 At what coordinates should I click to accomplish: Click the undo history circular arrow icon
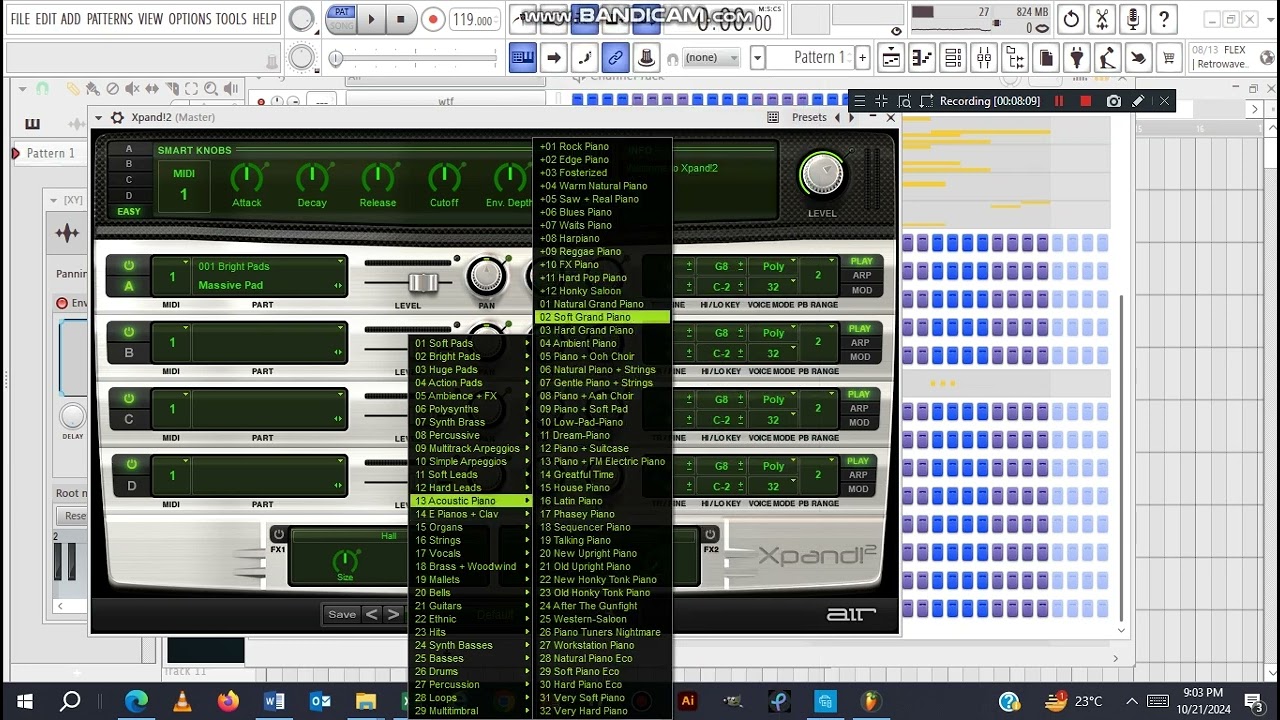pos(1071,19)
